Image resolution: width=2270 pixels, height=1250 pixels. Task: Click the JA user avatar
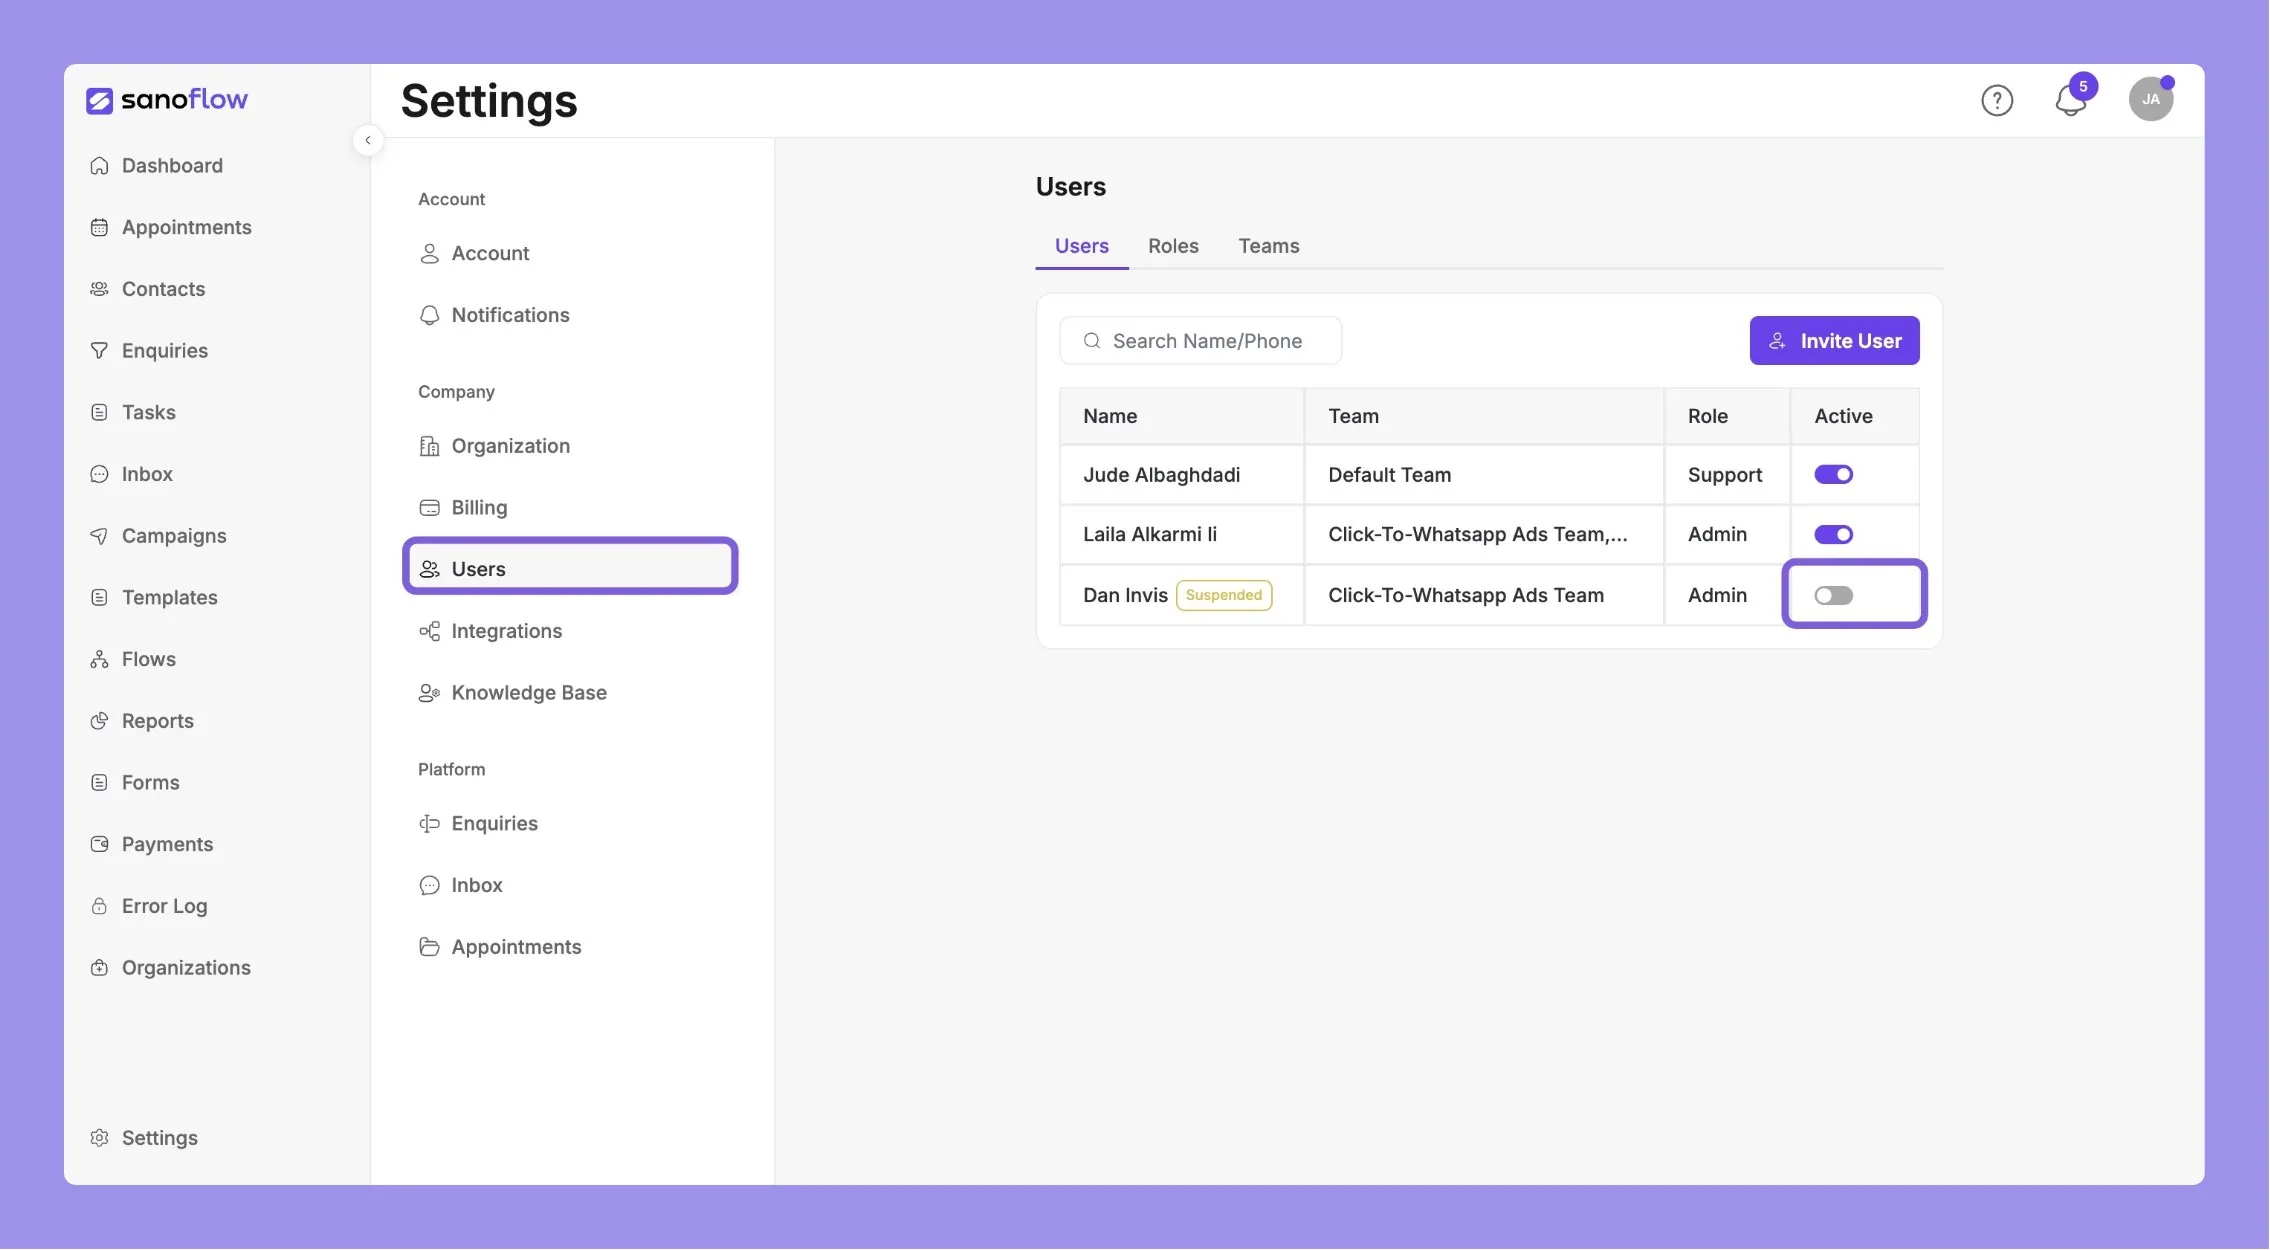2151,99
